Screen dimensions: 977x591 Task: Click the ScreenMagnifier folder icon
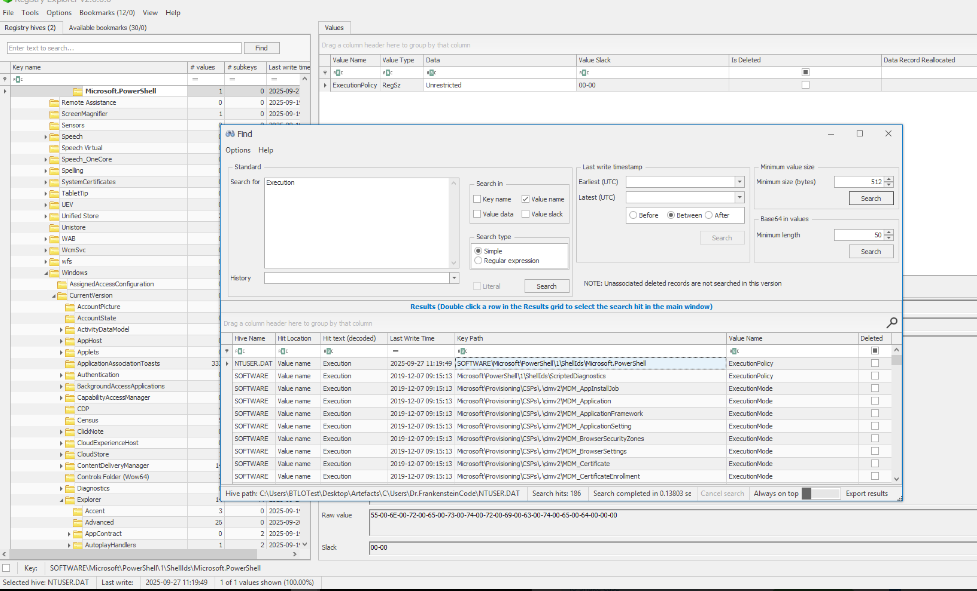[54, 114]
